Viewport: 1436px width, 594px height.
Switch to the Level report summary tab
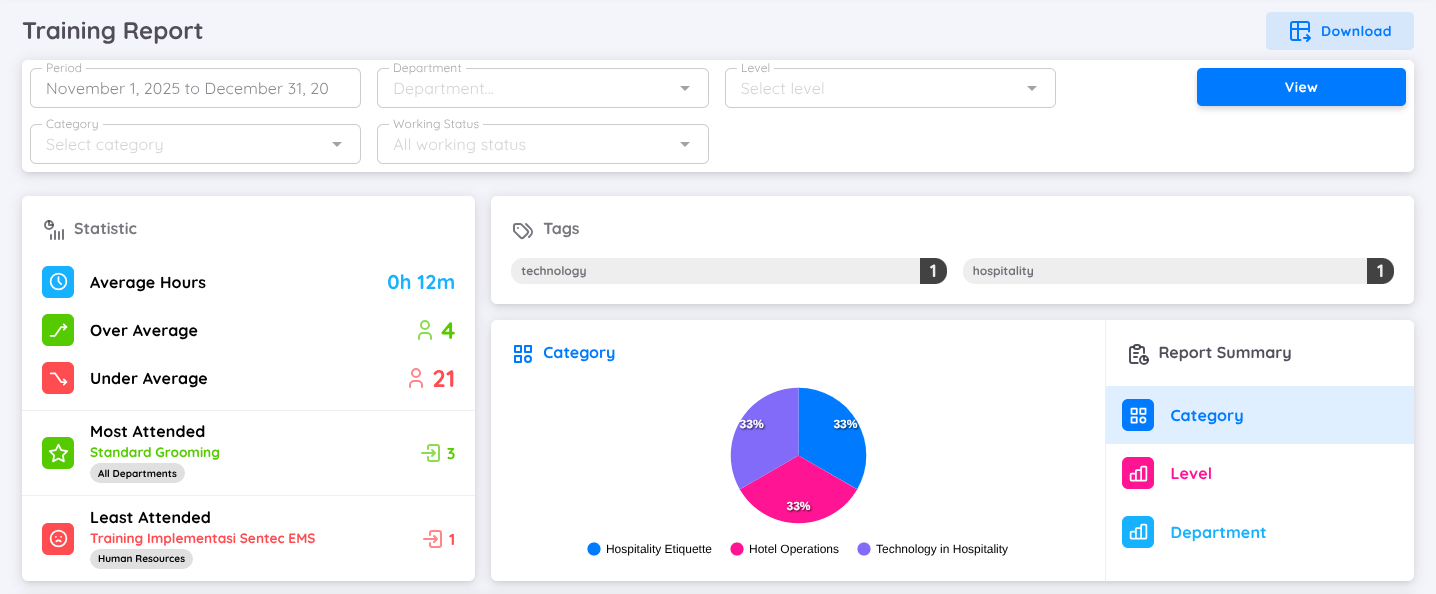tap(1191, 473)
